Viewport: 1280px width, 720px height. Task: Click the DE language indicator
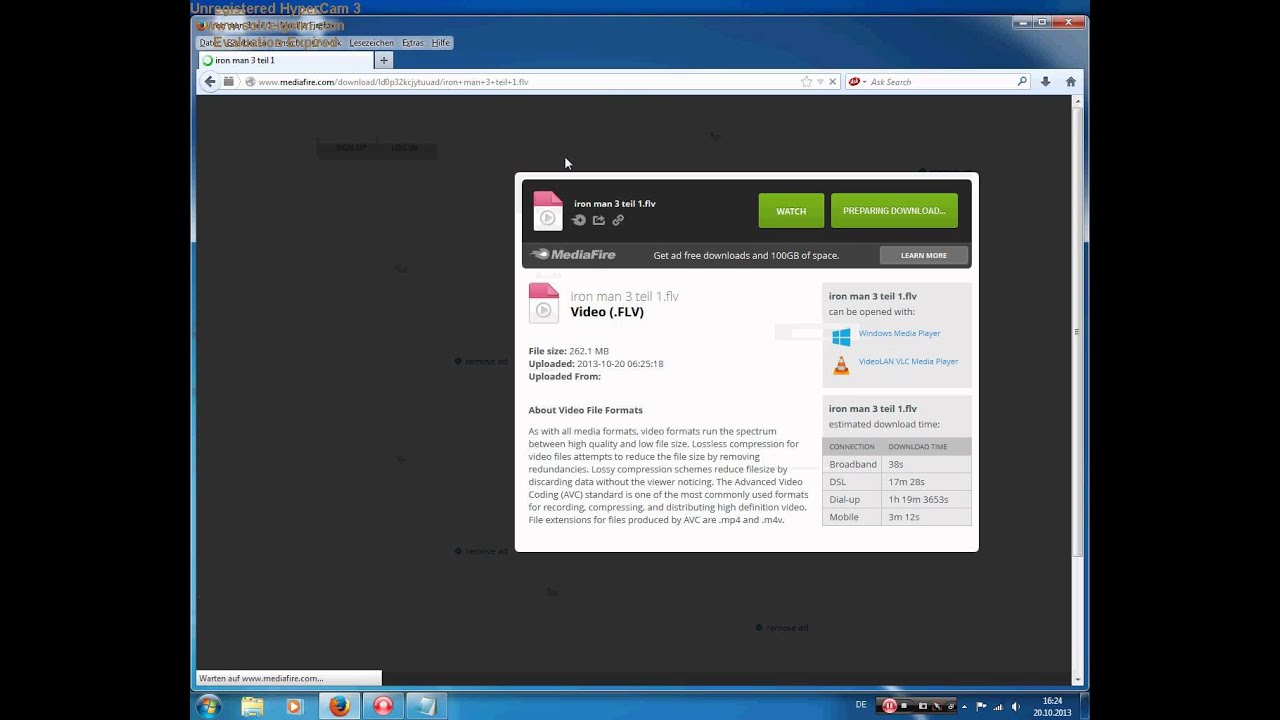(861, 705)
